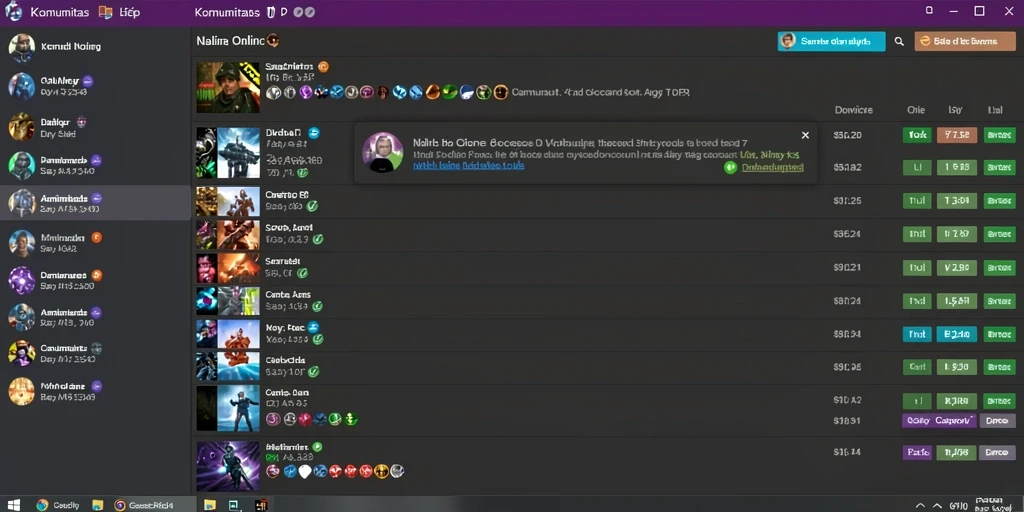
Task: Click the green check in Ciobdida row
Action: click(x=313, y=372)
